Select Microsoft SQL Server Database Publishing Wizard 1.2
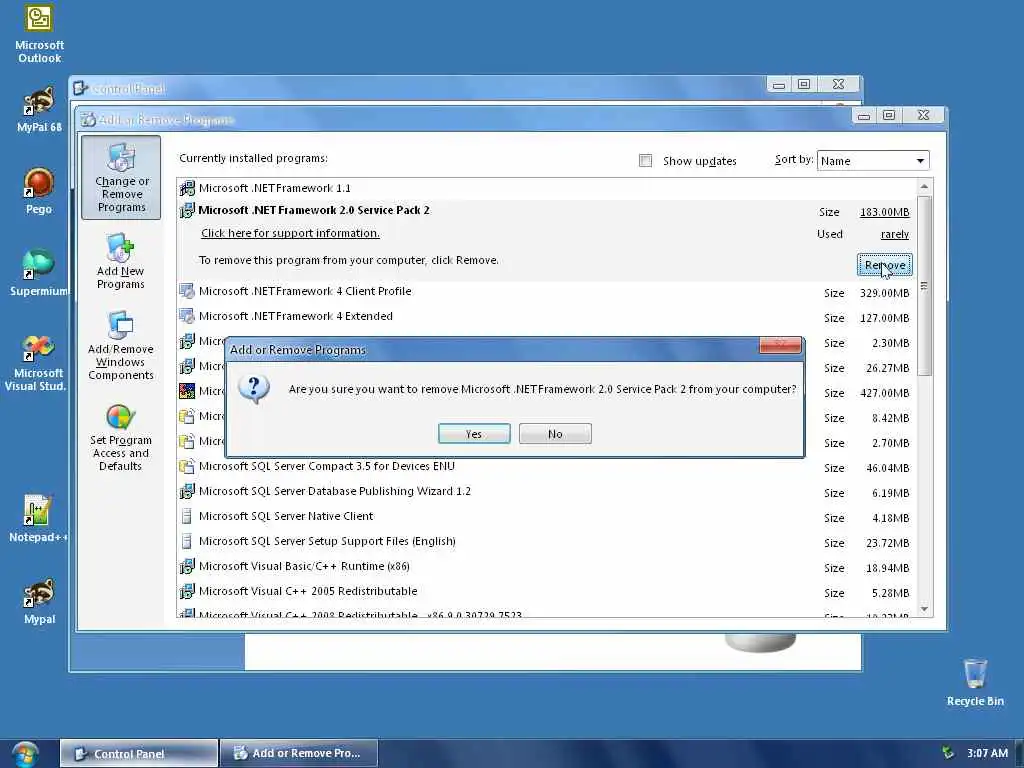1024x768 pixels. pyautogui.click(x=546, y=492)
